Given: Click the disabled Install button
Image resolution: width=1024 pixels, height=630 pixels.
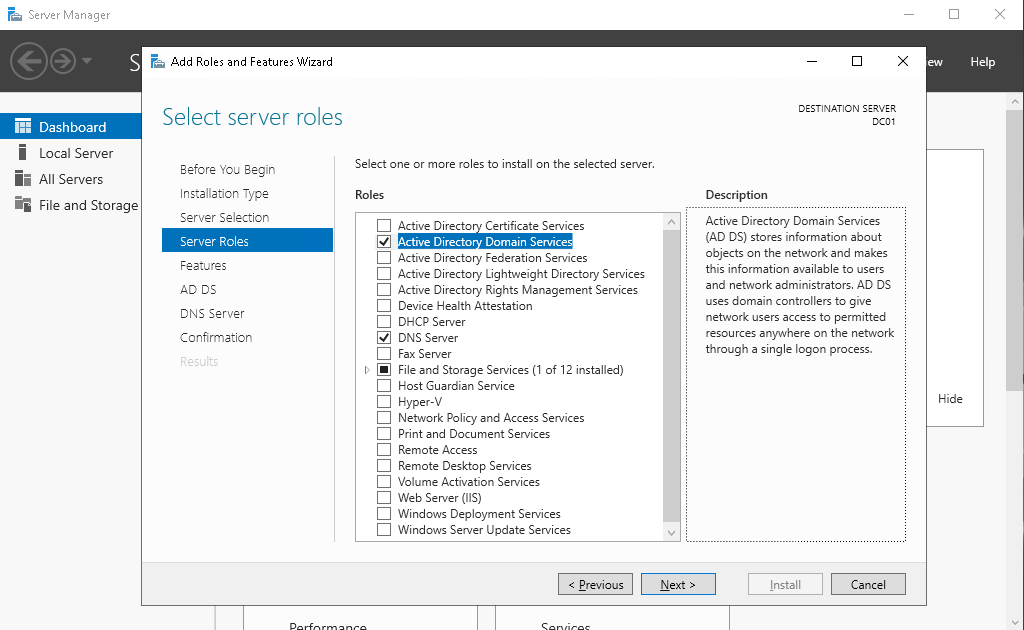Looking at the screenshot, I should (785, 584).
